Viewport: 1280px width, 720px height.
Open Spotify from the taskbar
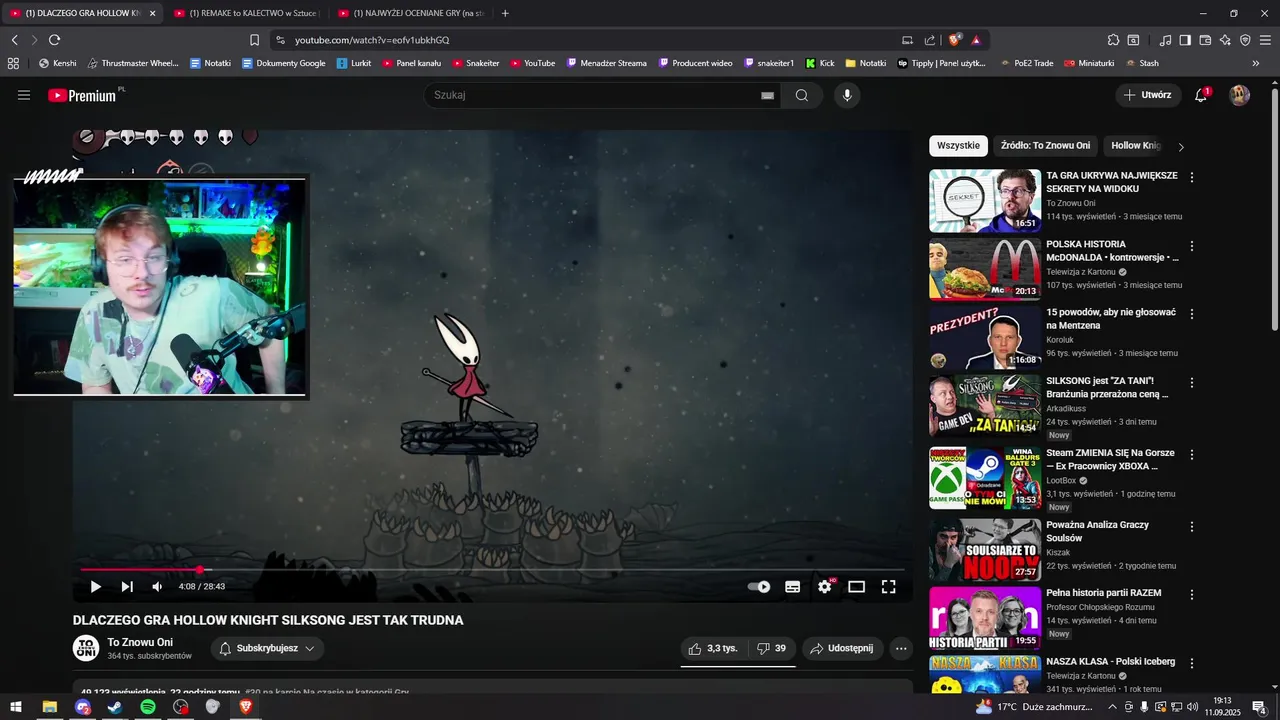[x=148, y=707]
